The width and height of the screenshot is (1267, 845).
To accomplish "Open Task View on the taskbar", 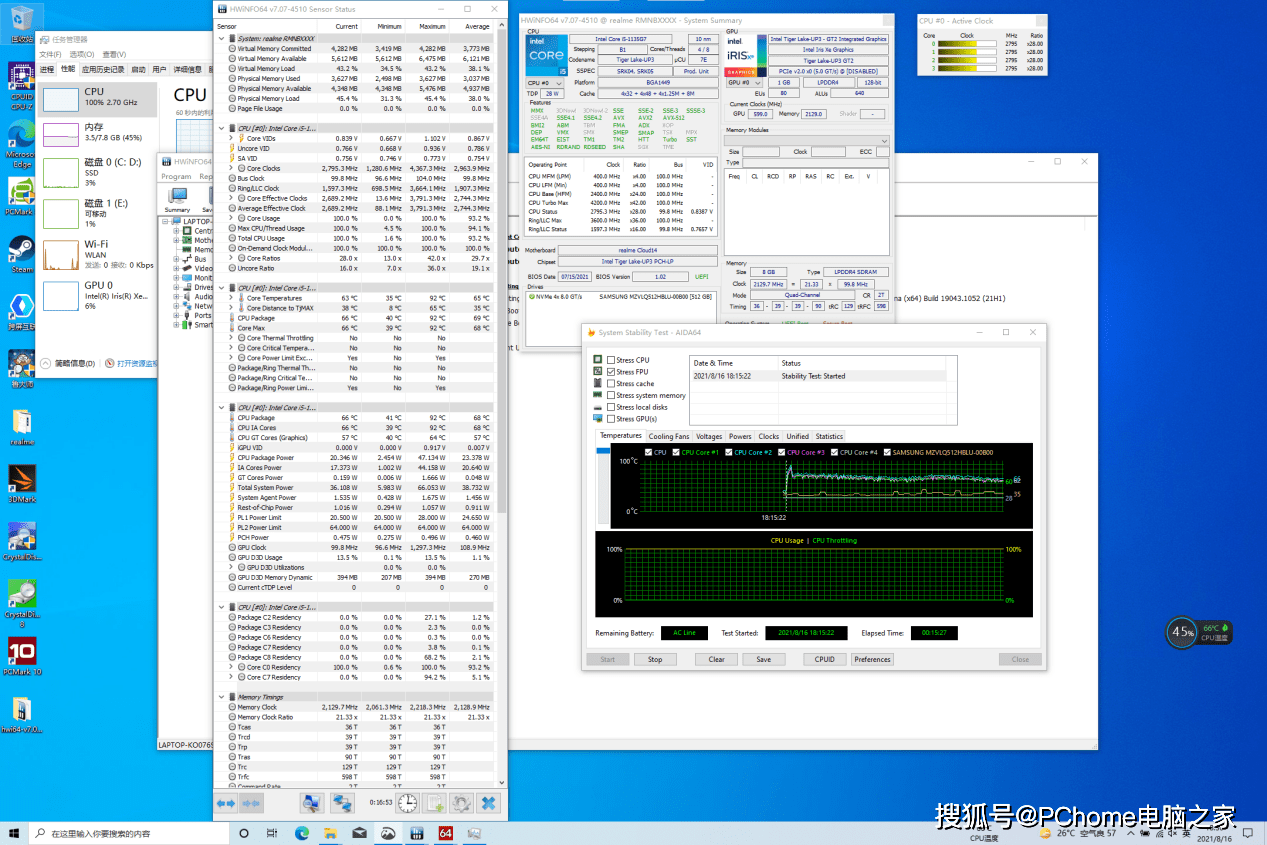I will [272, 833].
